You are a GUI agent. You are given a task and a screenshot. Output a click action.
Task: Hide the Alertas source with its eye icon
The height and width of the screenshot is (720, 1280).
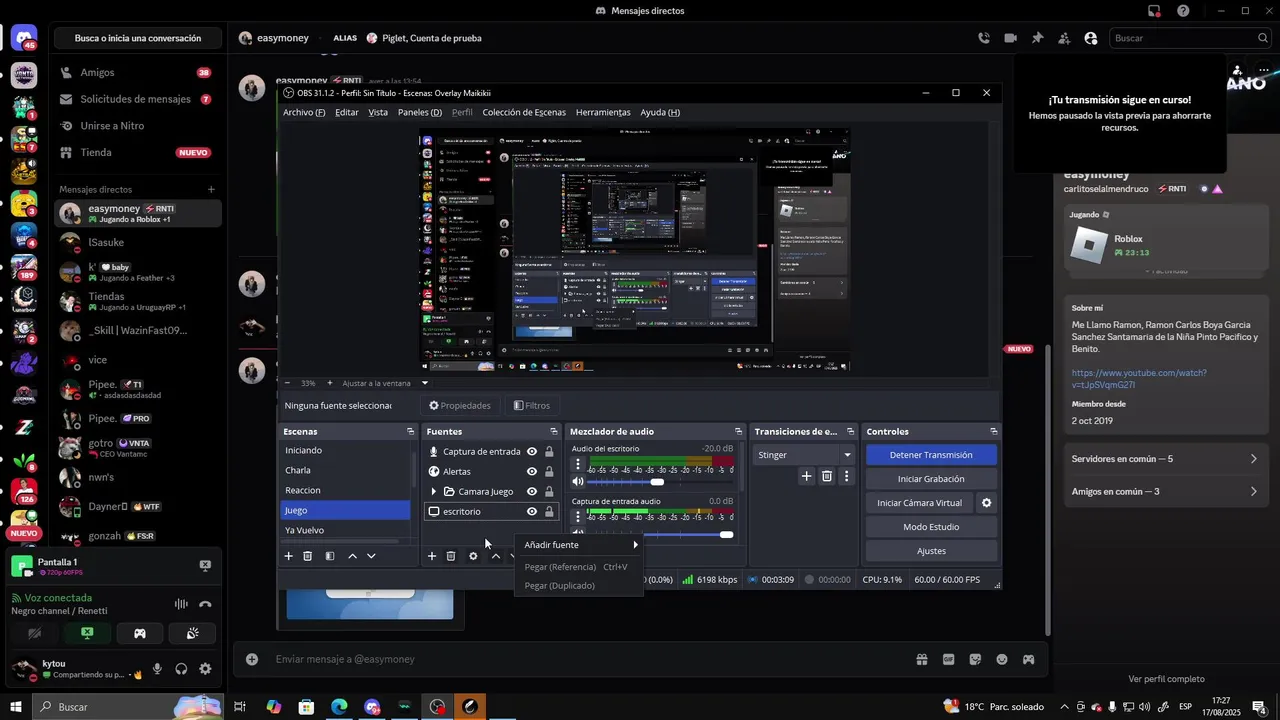[x=532, y=471]
